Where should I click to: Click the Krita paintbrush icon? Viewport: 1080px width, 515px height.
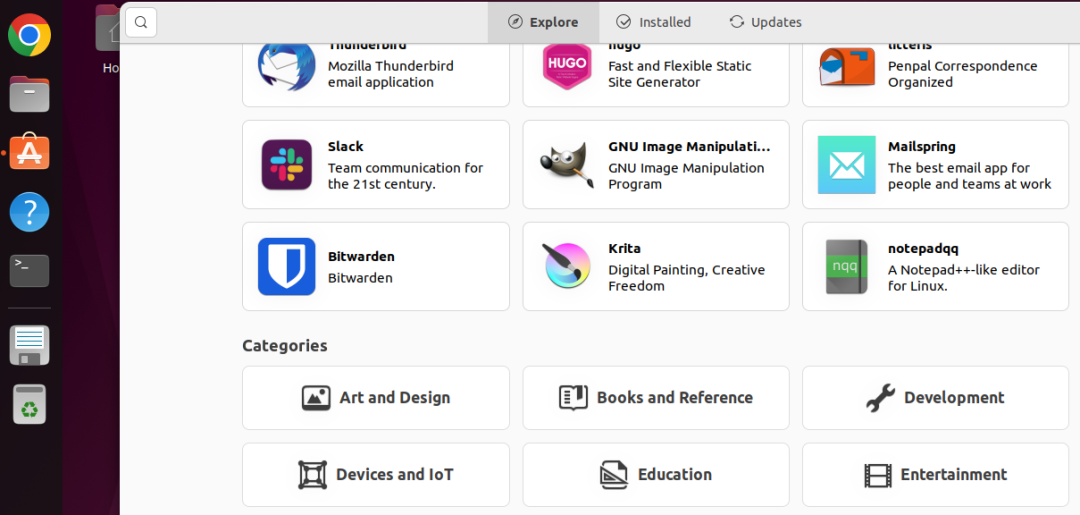[x=567, y=266]
